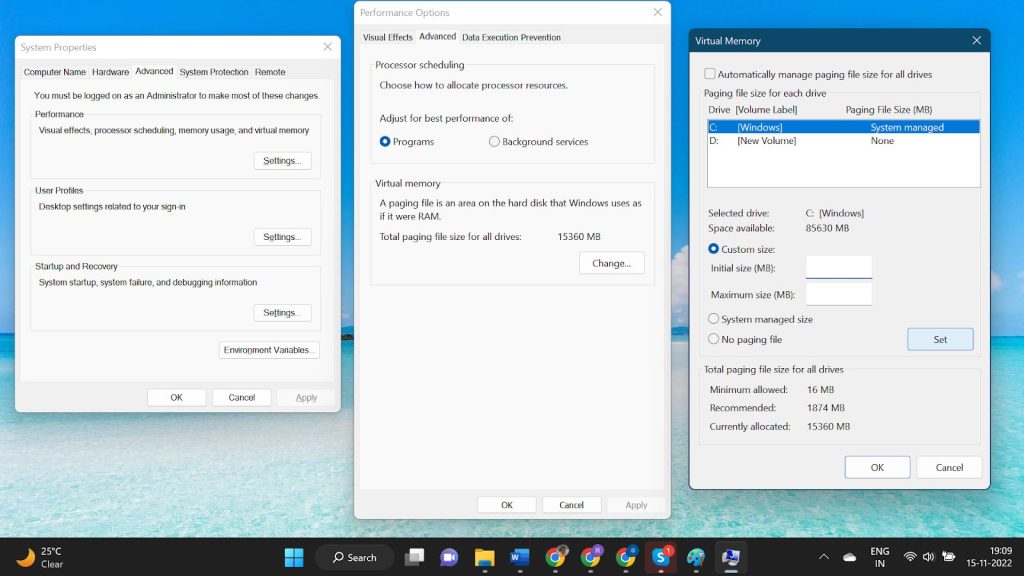Viewport: 1024px width, 576px height.
Task: Open Skype from the taskbar
Action: point(662,557)
